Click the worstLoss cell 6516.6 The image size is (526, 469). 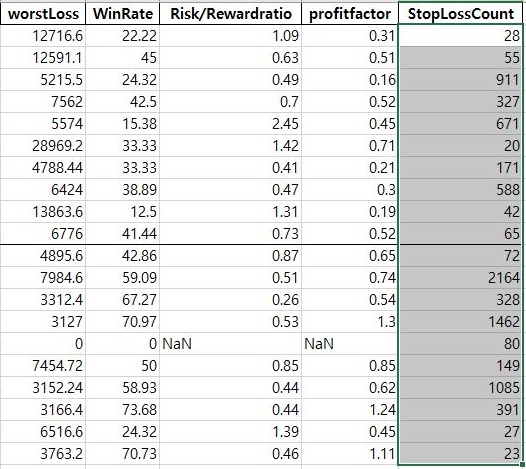(43, 432)
